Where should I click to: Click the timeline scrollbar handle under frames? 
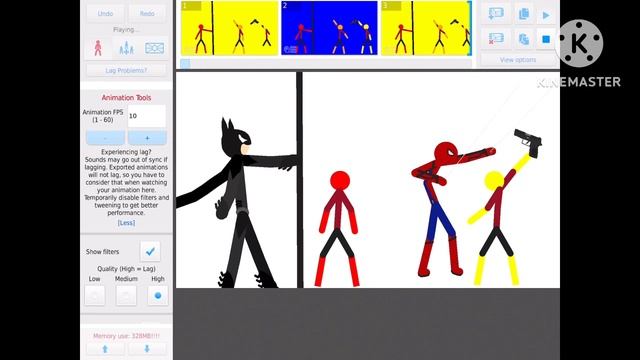click(x=185, y=64)
